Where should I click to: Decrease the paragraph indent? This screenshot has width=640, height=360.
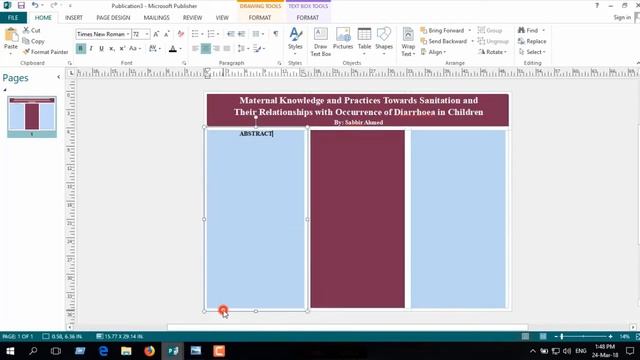(x=230, y=34)
